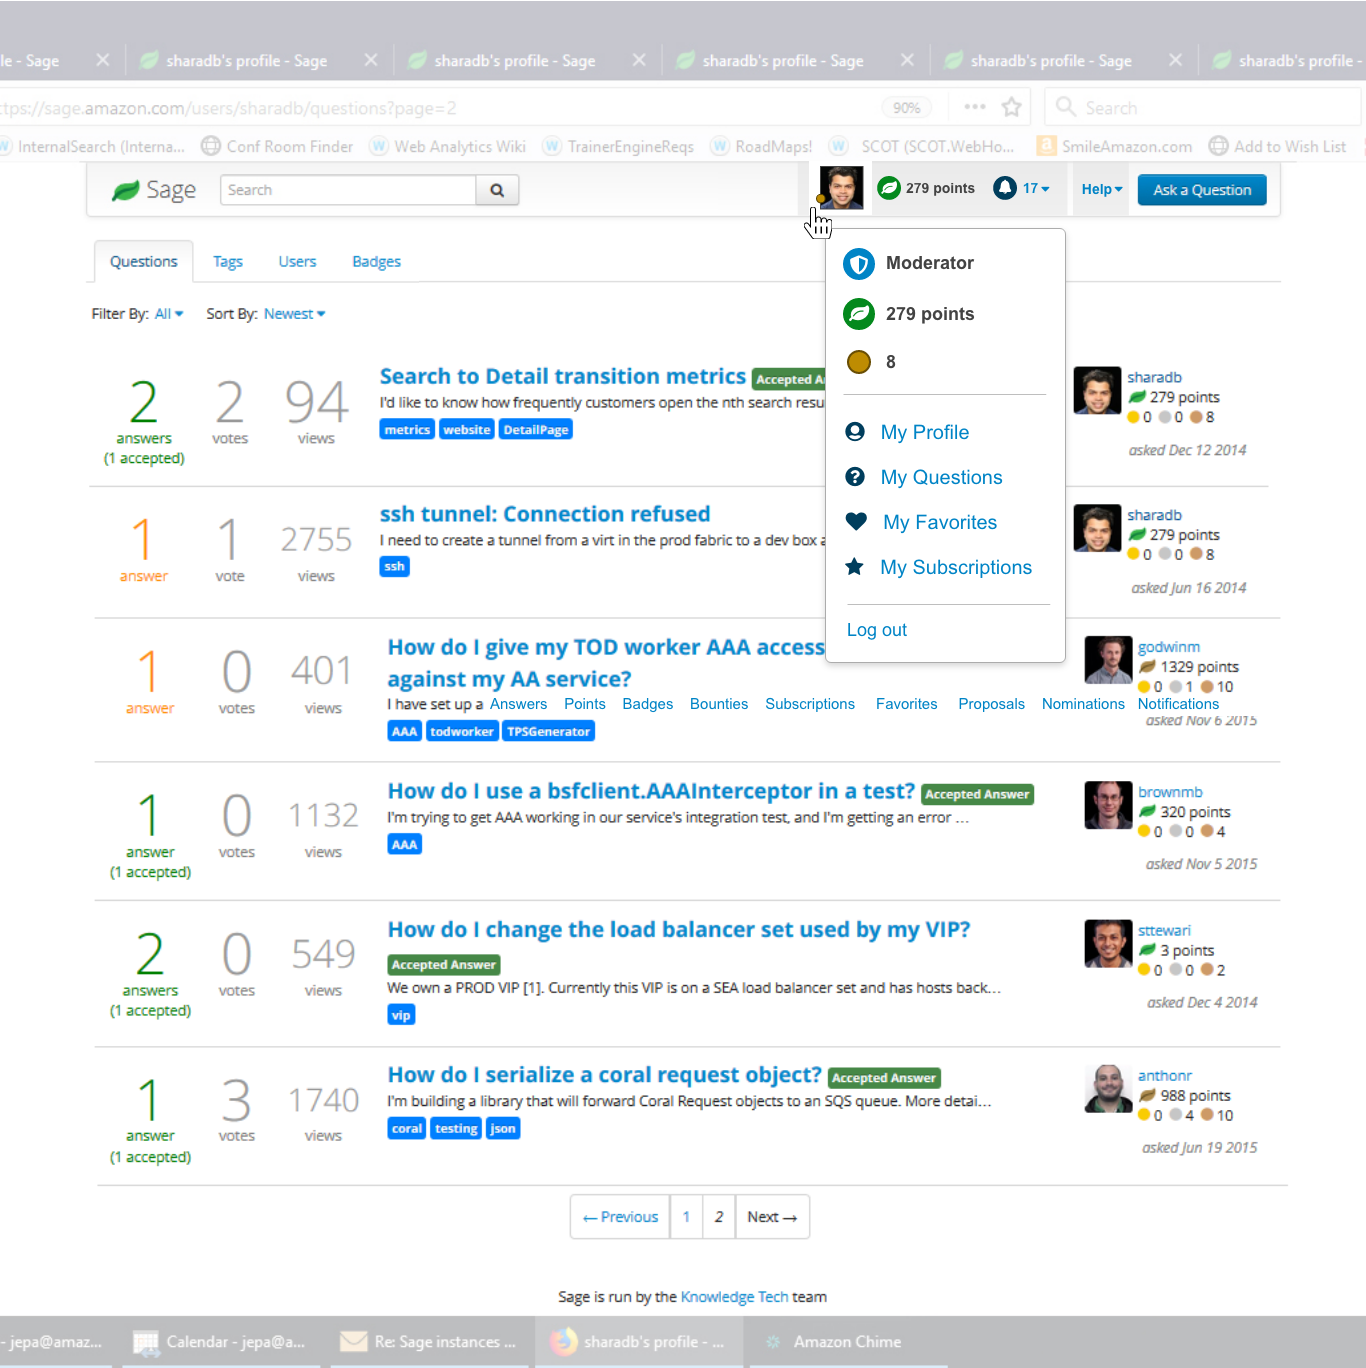Open the Re: Sage instances mail taskbar item
1366x1368 pixels.
[430, 1342]
